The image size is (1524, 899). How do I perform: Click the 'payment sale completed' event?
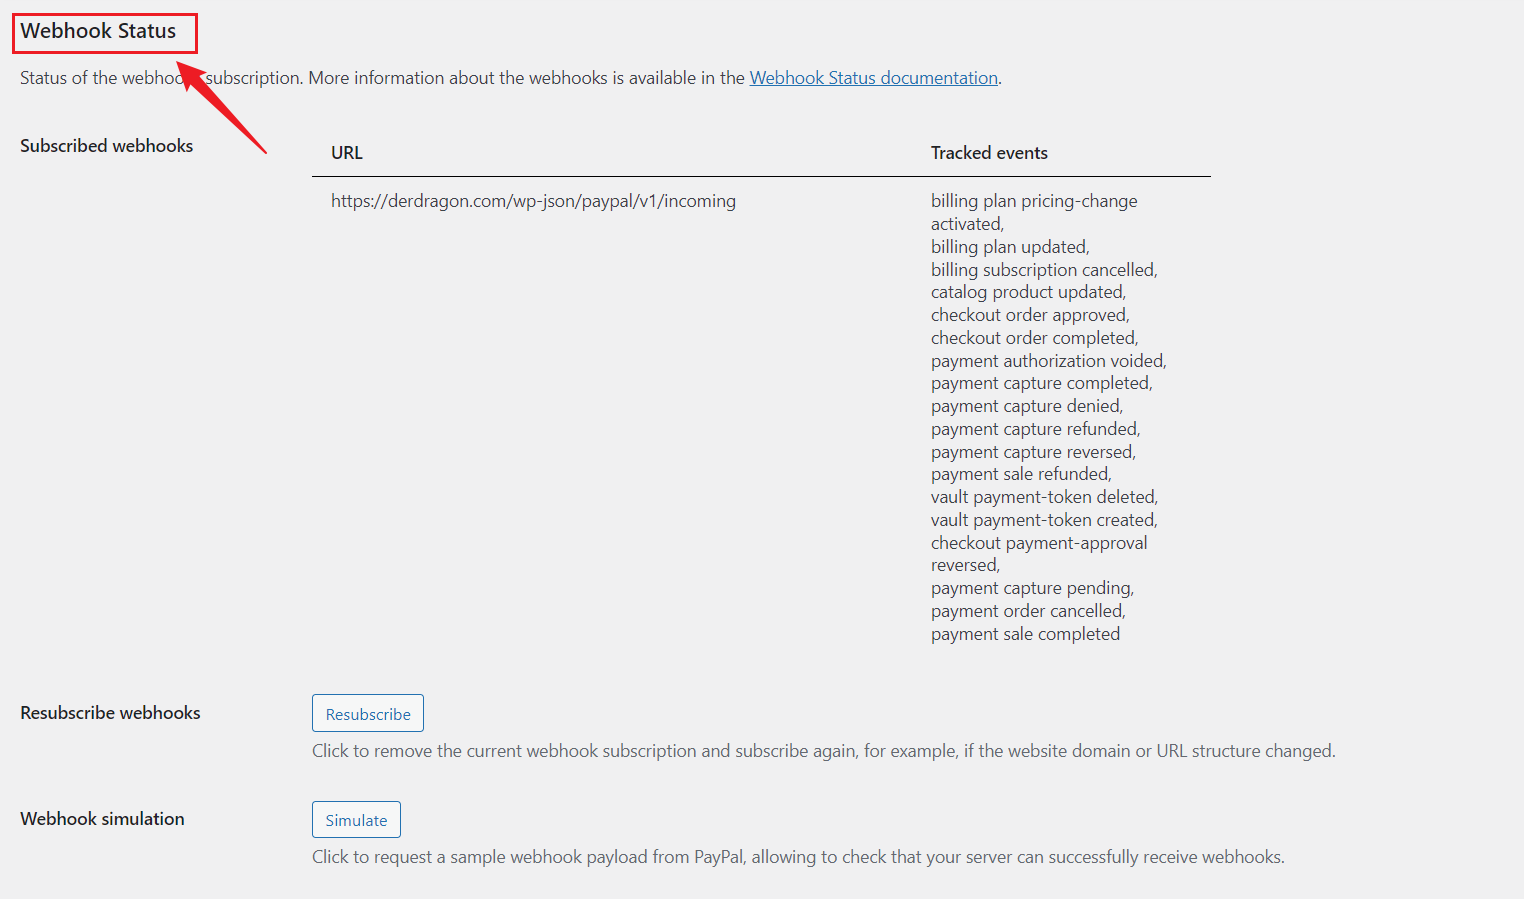point(1025,634)
